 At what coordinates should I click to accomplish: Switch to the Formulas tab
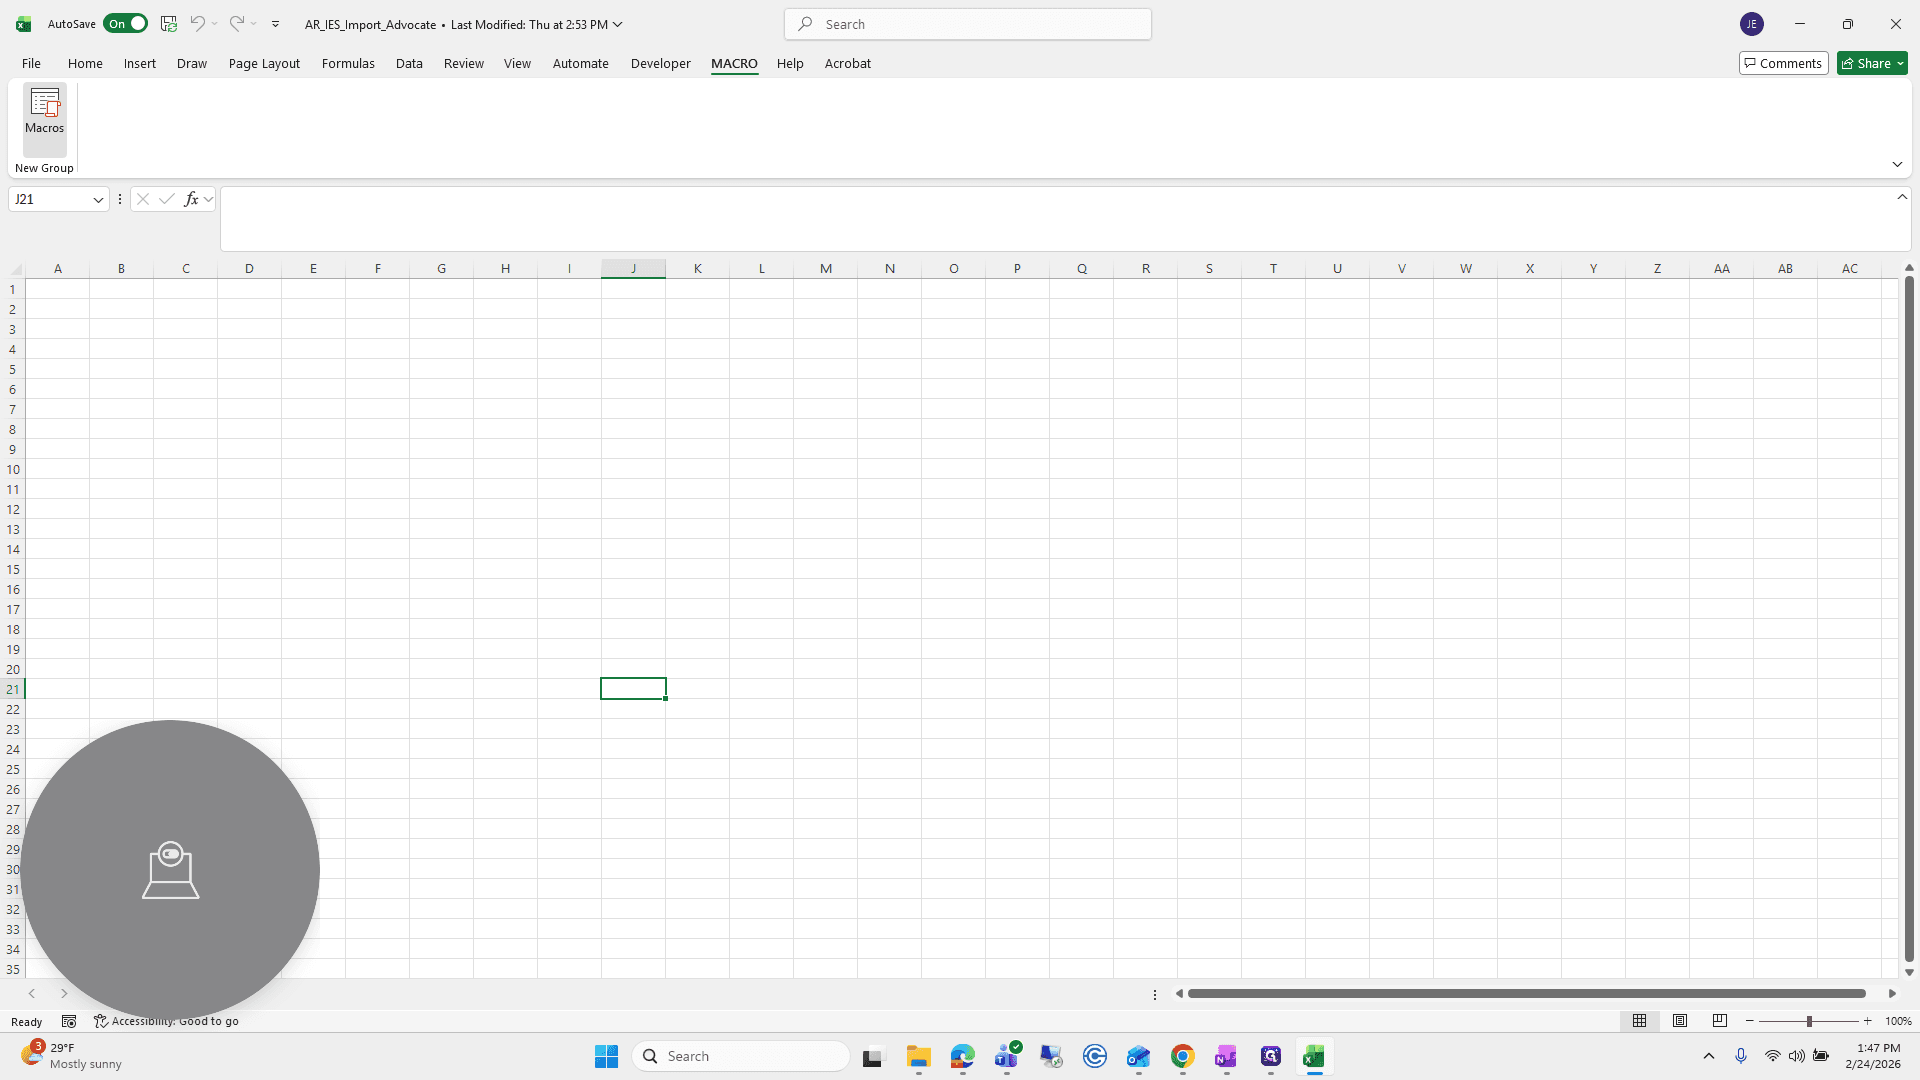348,63
